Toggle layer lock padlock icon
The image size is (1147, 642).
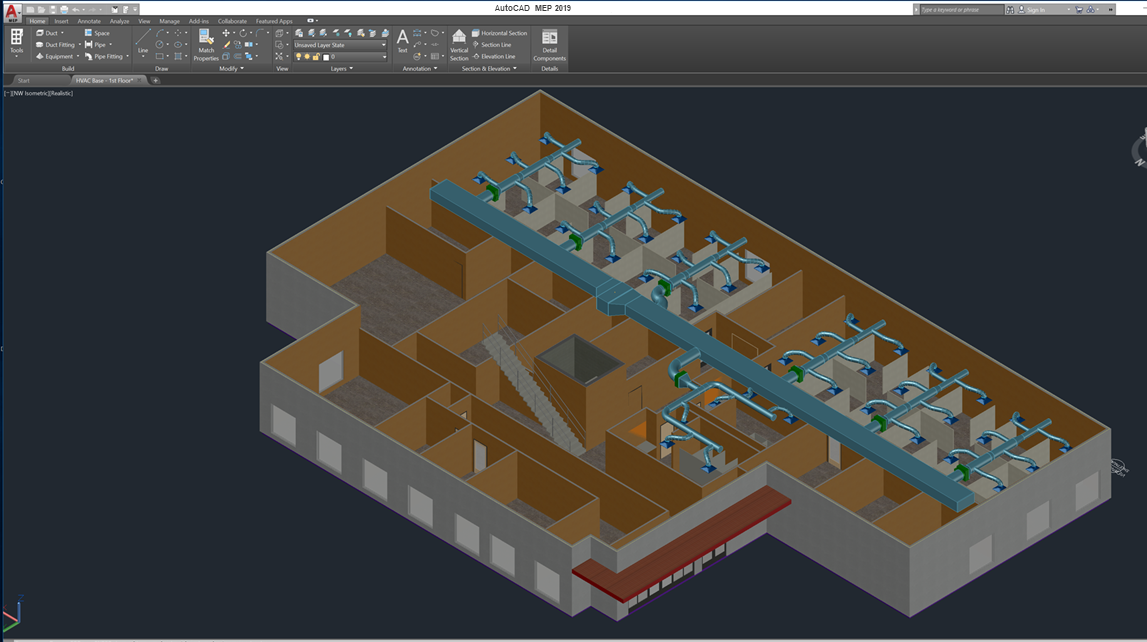[316, 57]
